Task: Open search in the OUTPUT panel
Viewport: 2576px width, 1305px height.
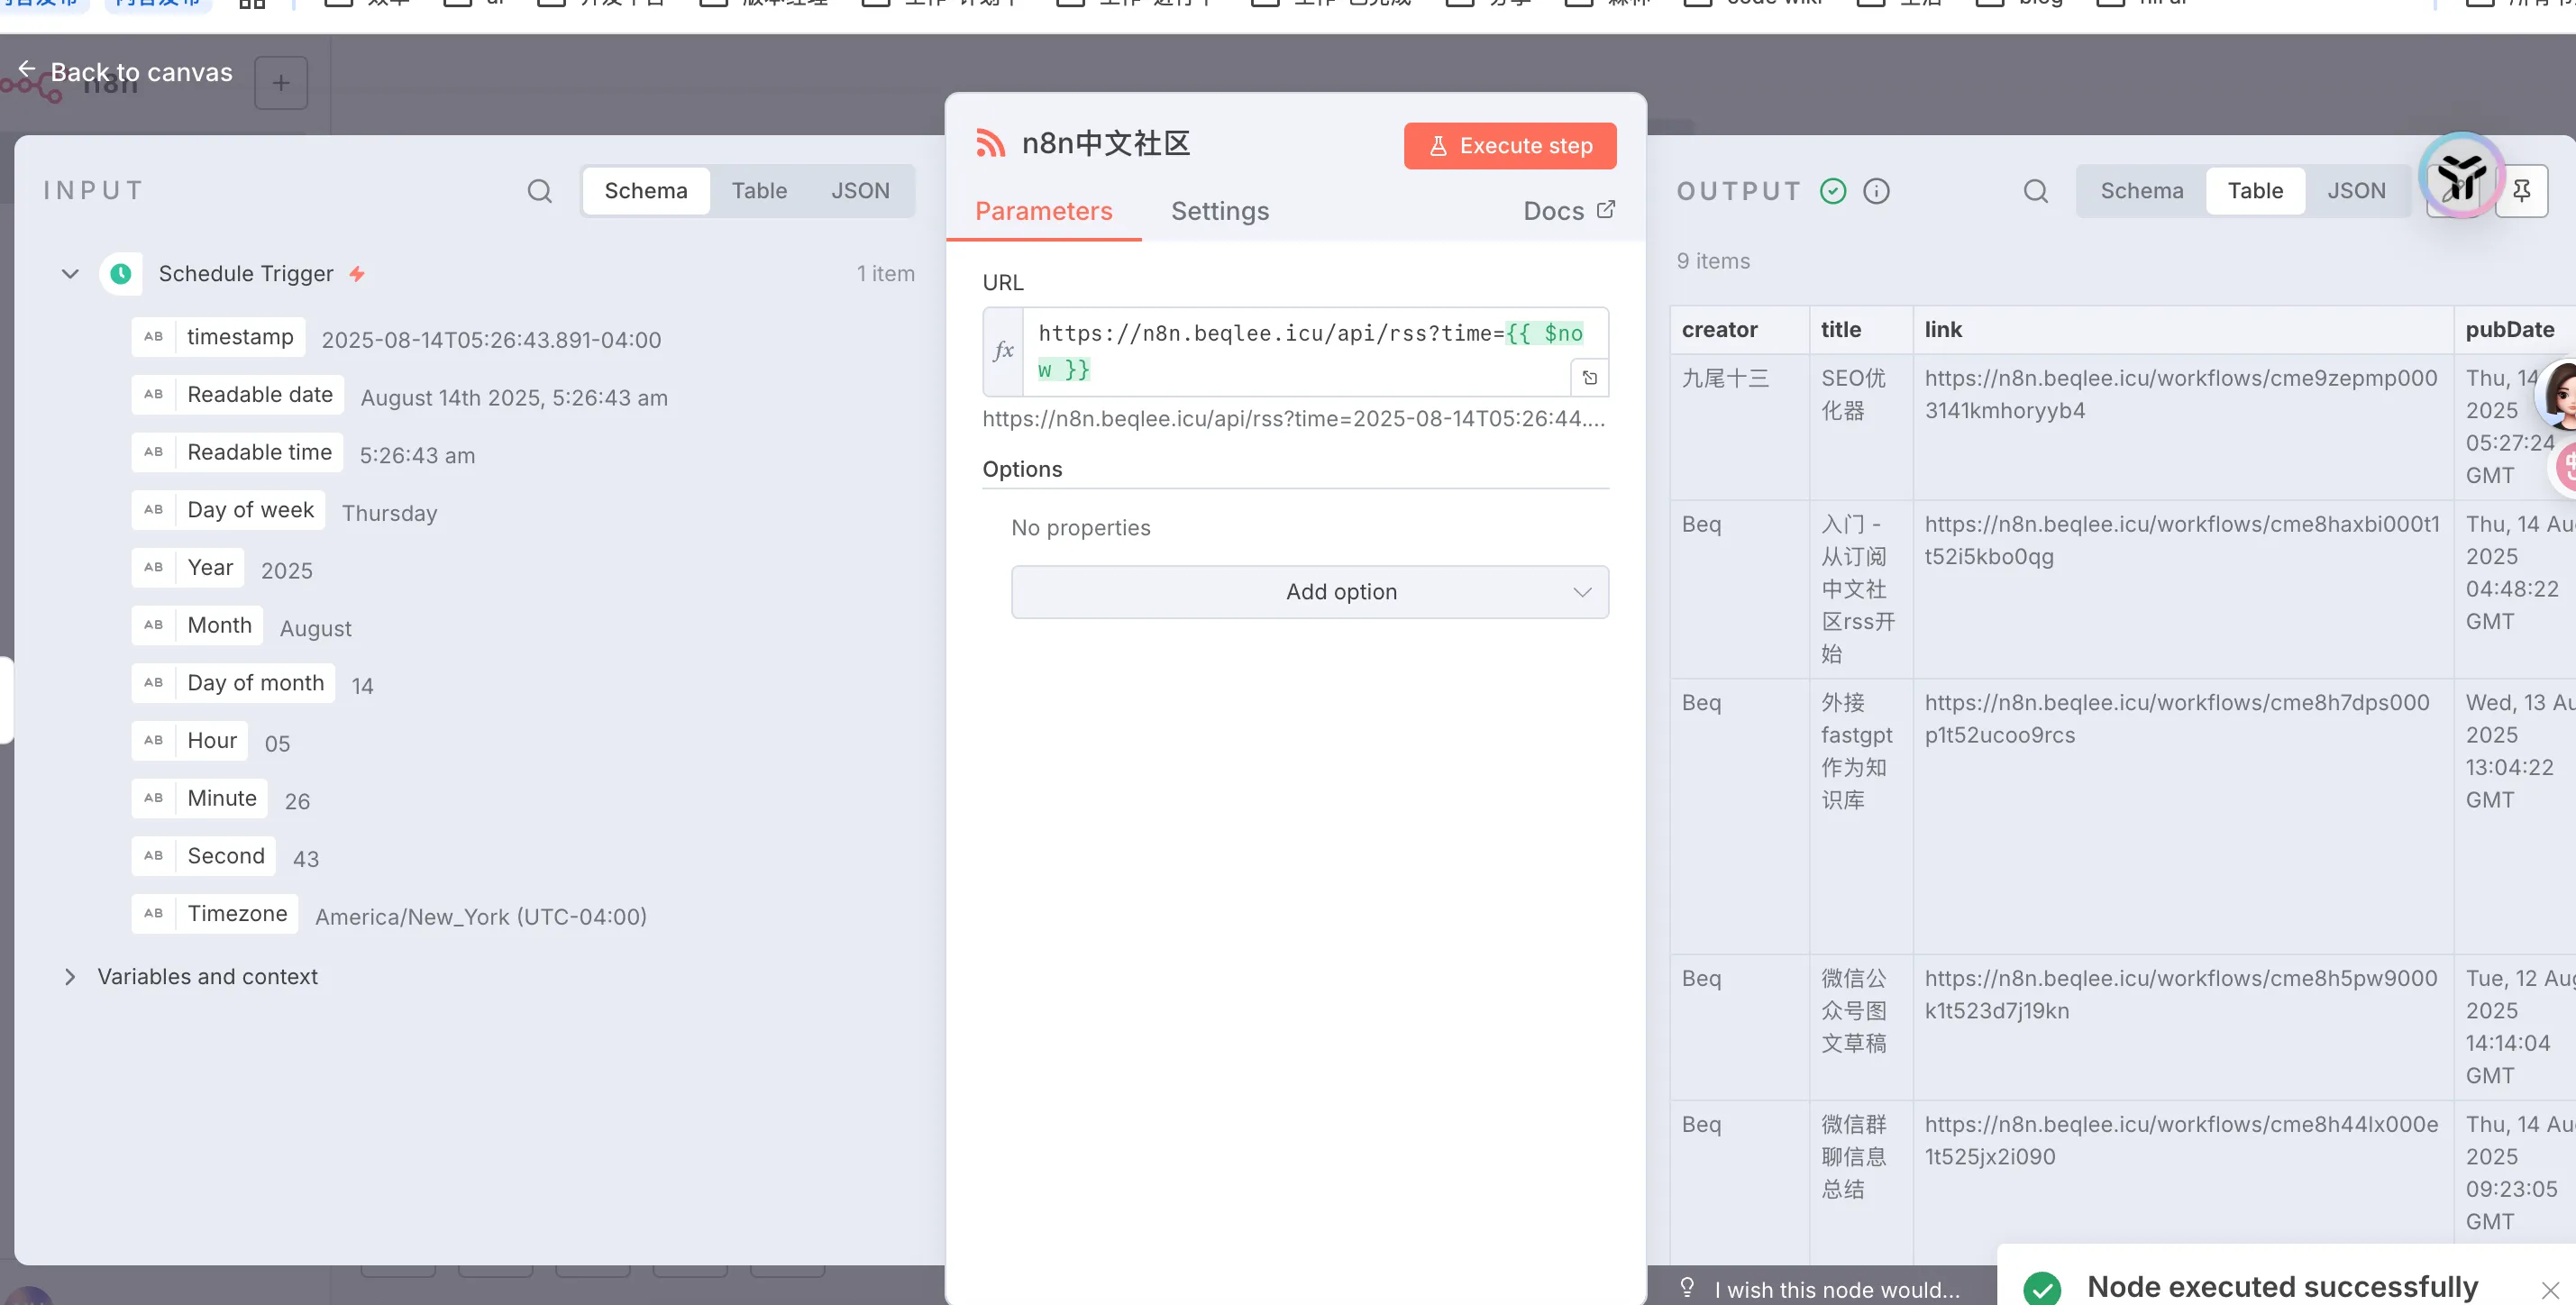Action: 2036,191
